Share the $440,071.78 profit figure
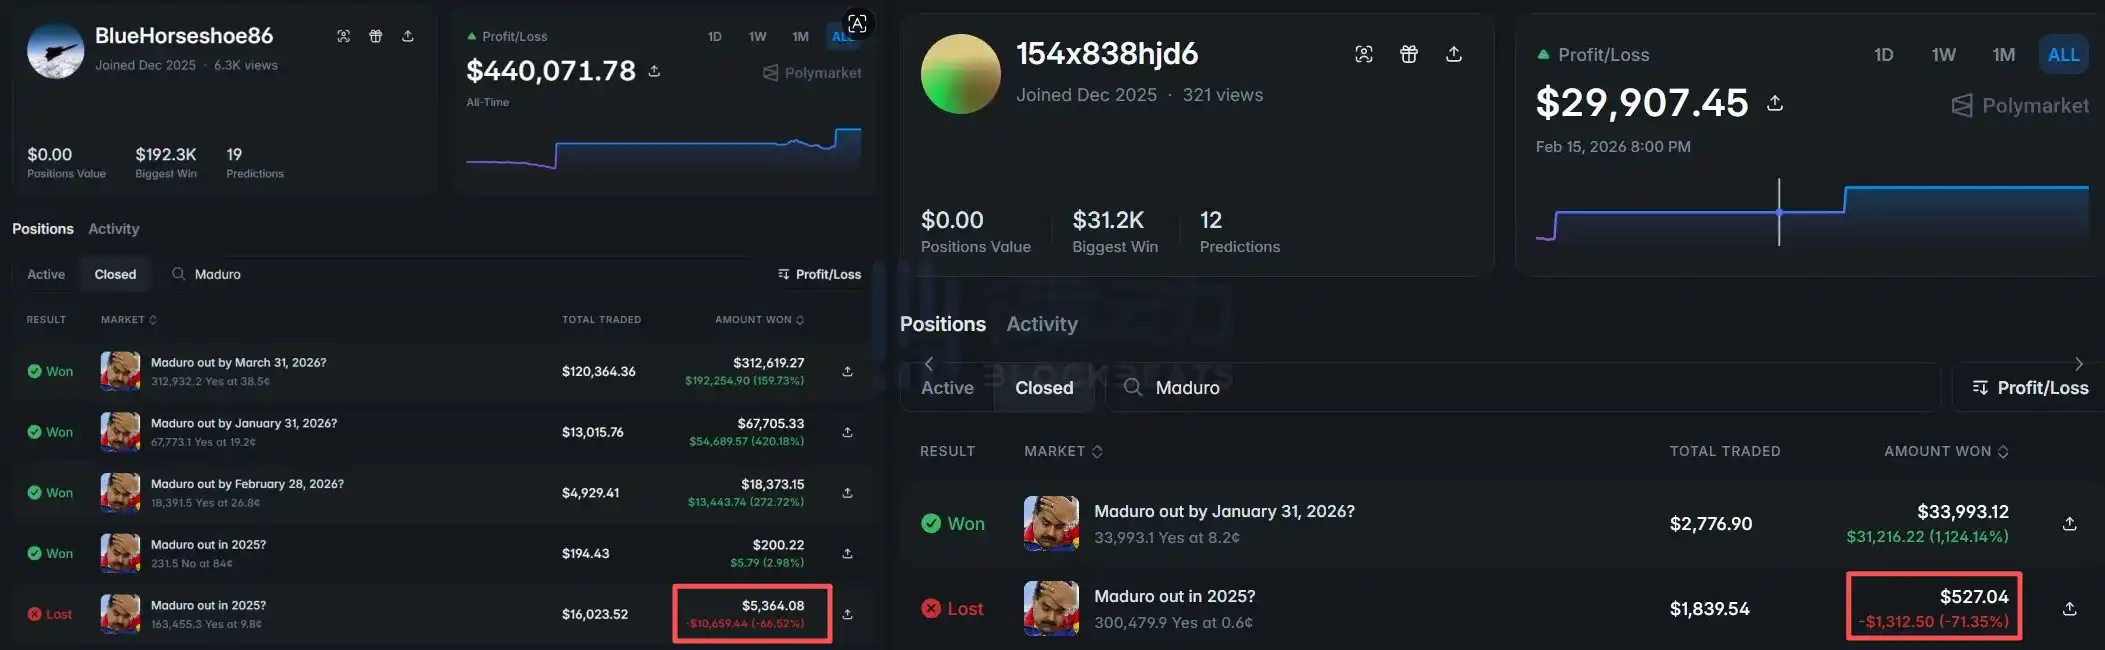 point(654,71)
